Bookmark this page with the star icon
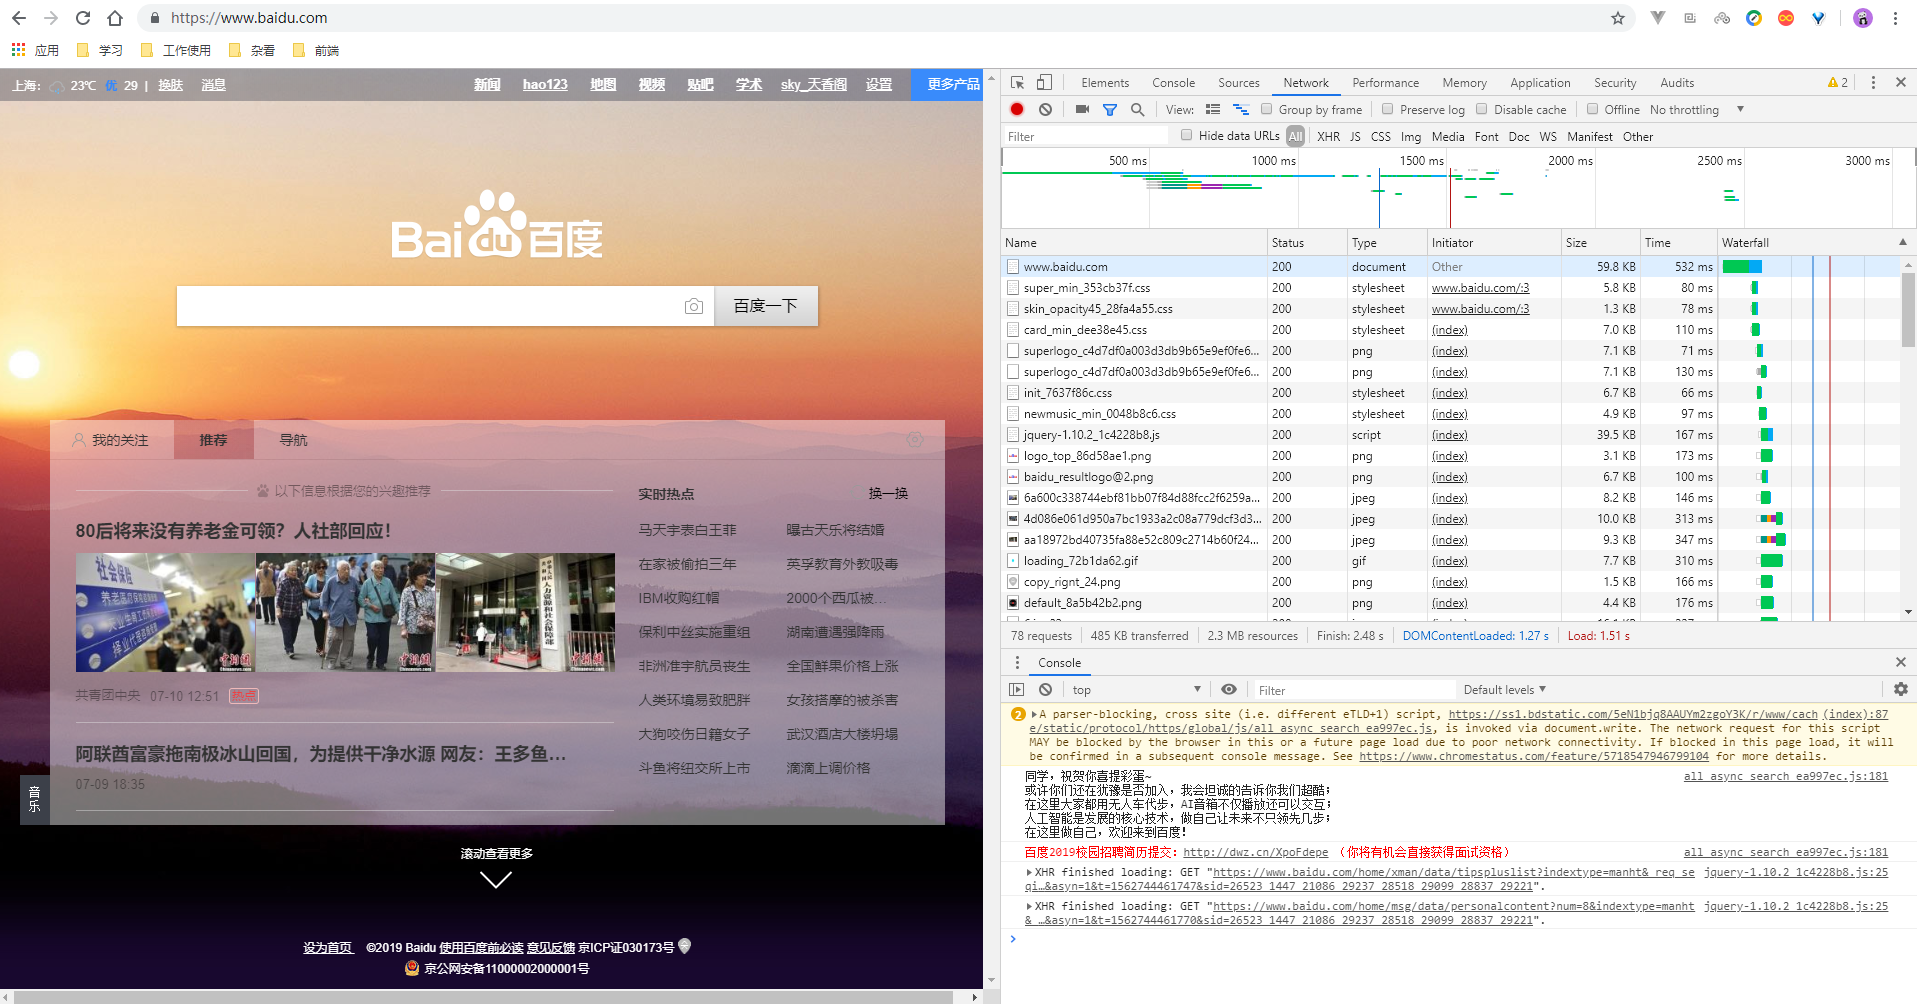The width and height of the screenshot is (1917, 1004). pyautogui.click(x=1617, y=18)
